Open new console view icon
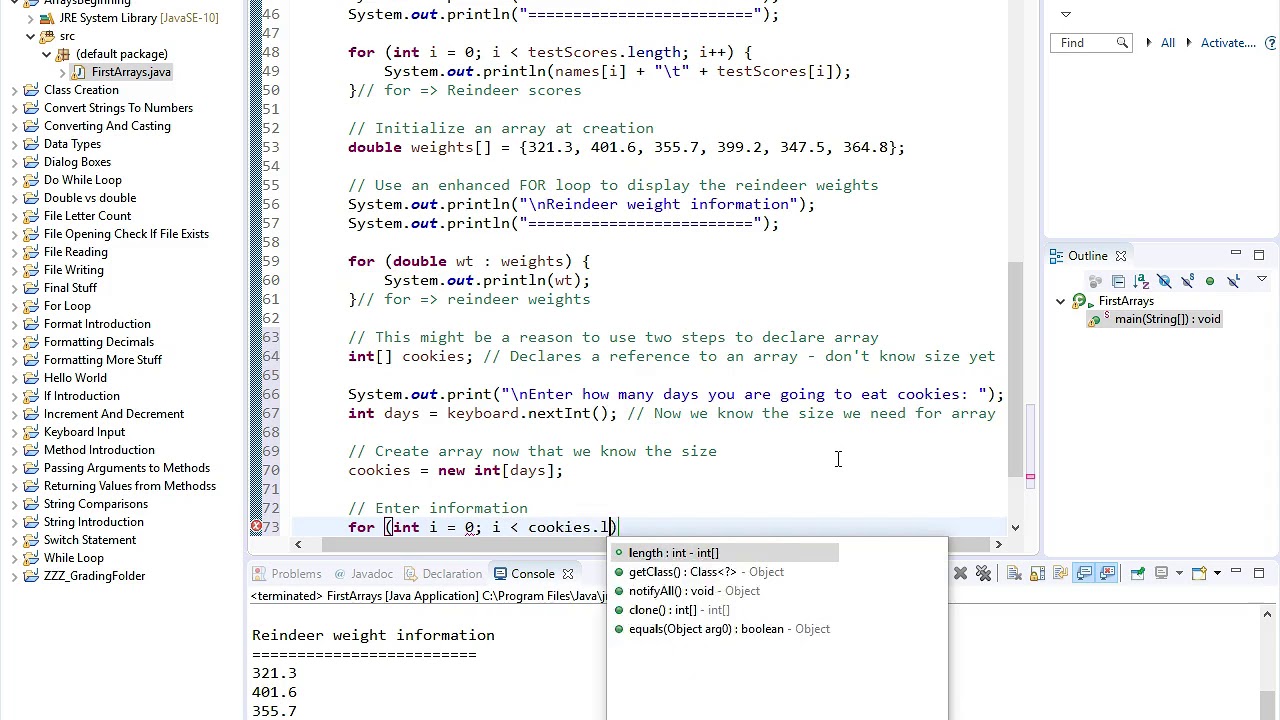The height and width of the screenshot is (720, 1280). pos(1199,573)
